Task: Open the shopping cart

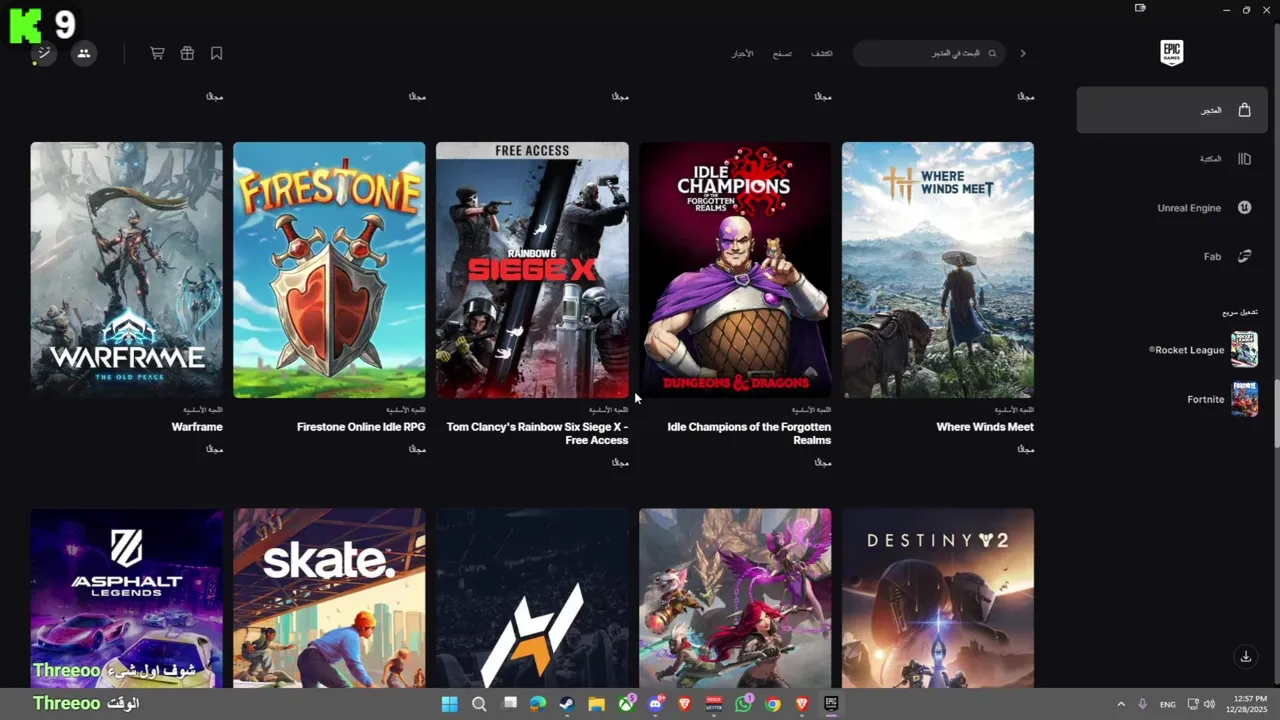Action: click(x=157, y=53)
